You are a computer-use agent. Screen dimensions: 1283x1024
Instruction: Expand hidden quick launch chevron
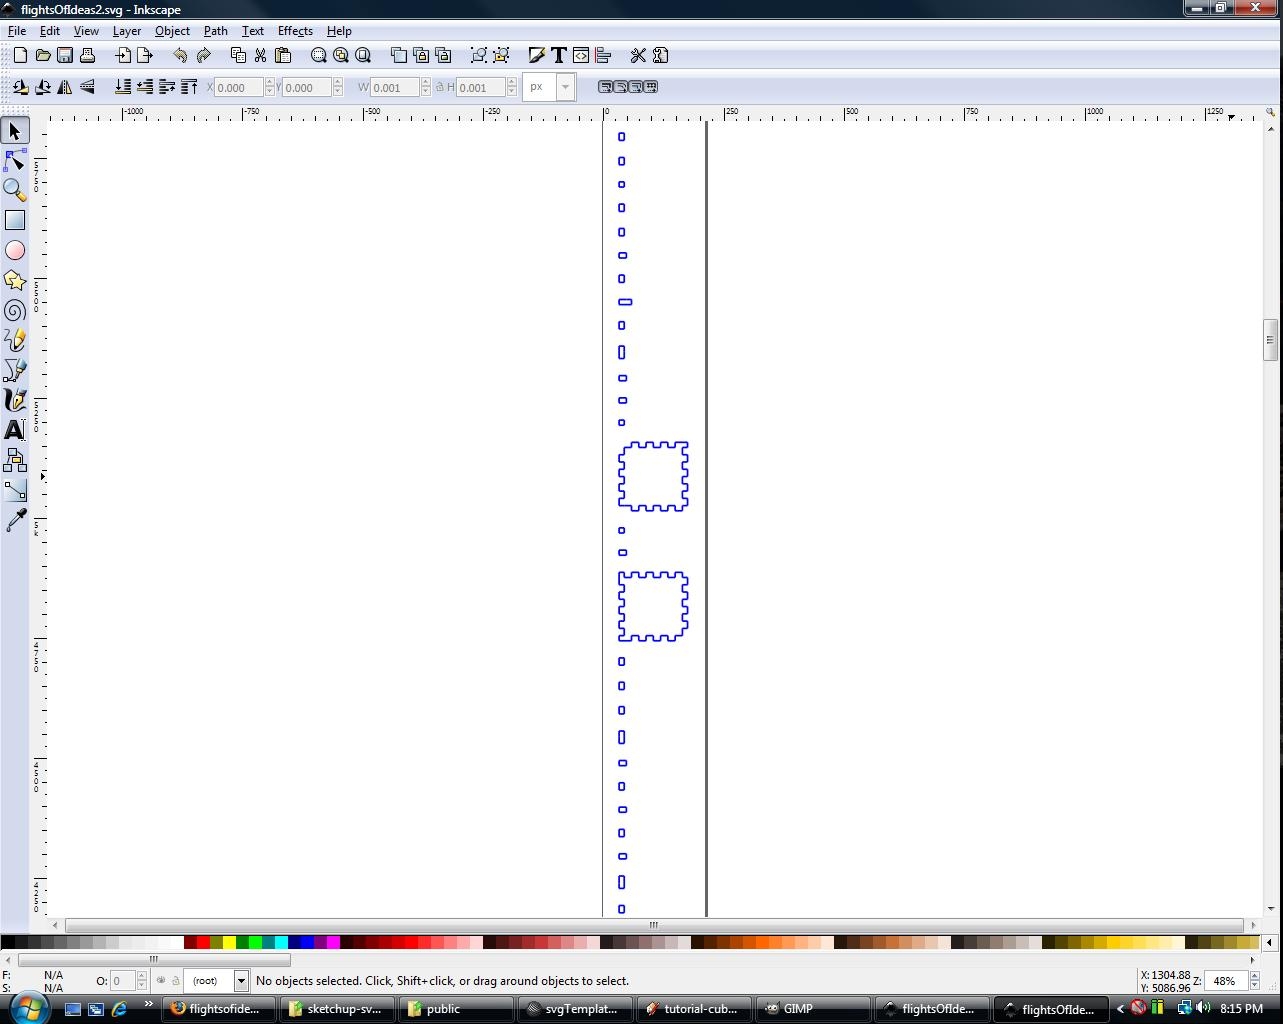click(149, 1004)
